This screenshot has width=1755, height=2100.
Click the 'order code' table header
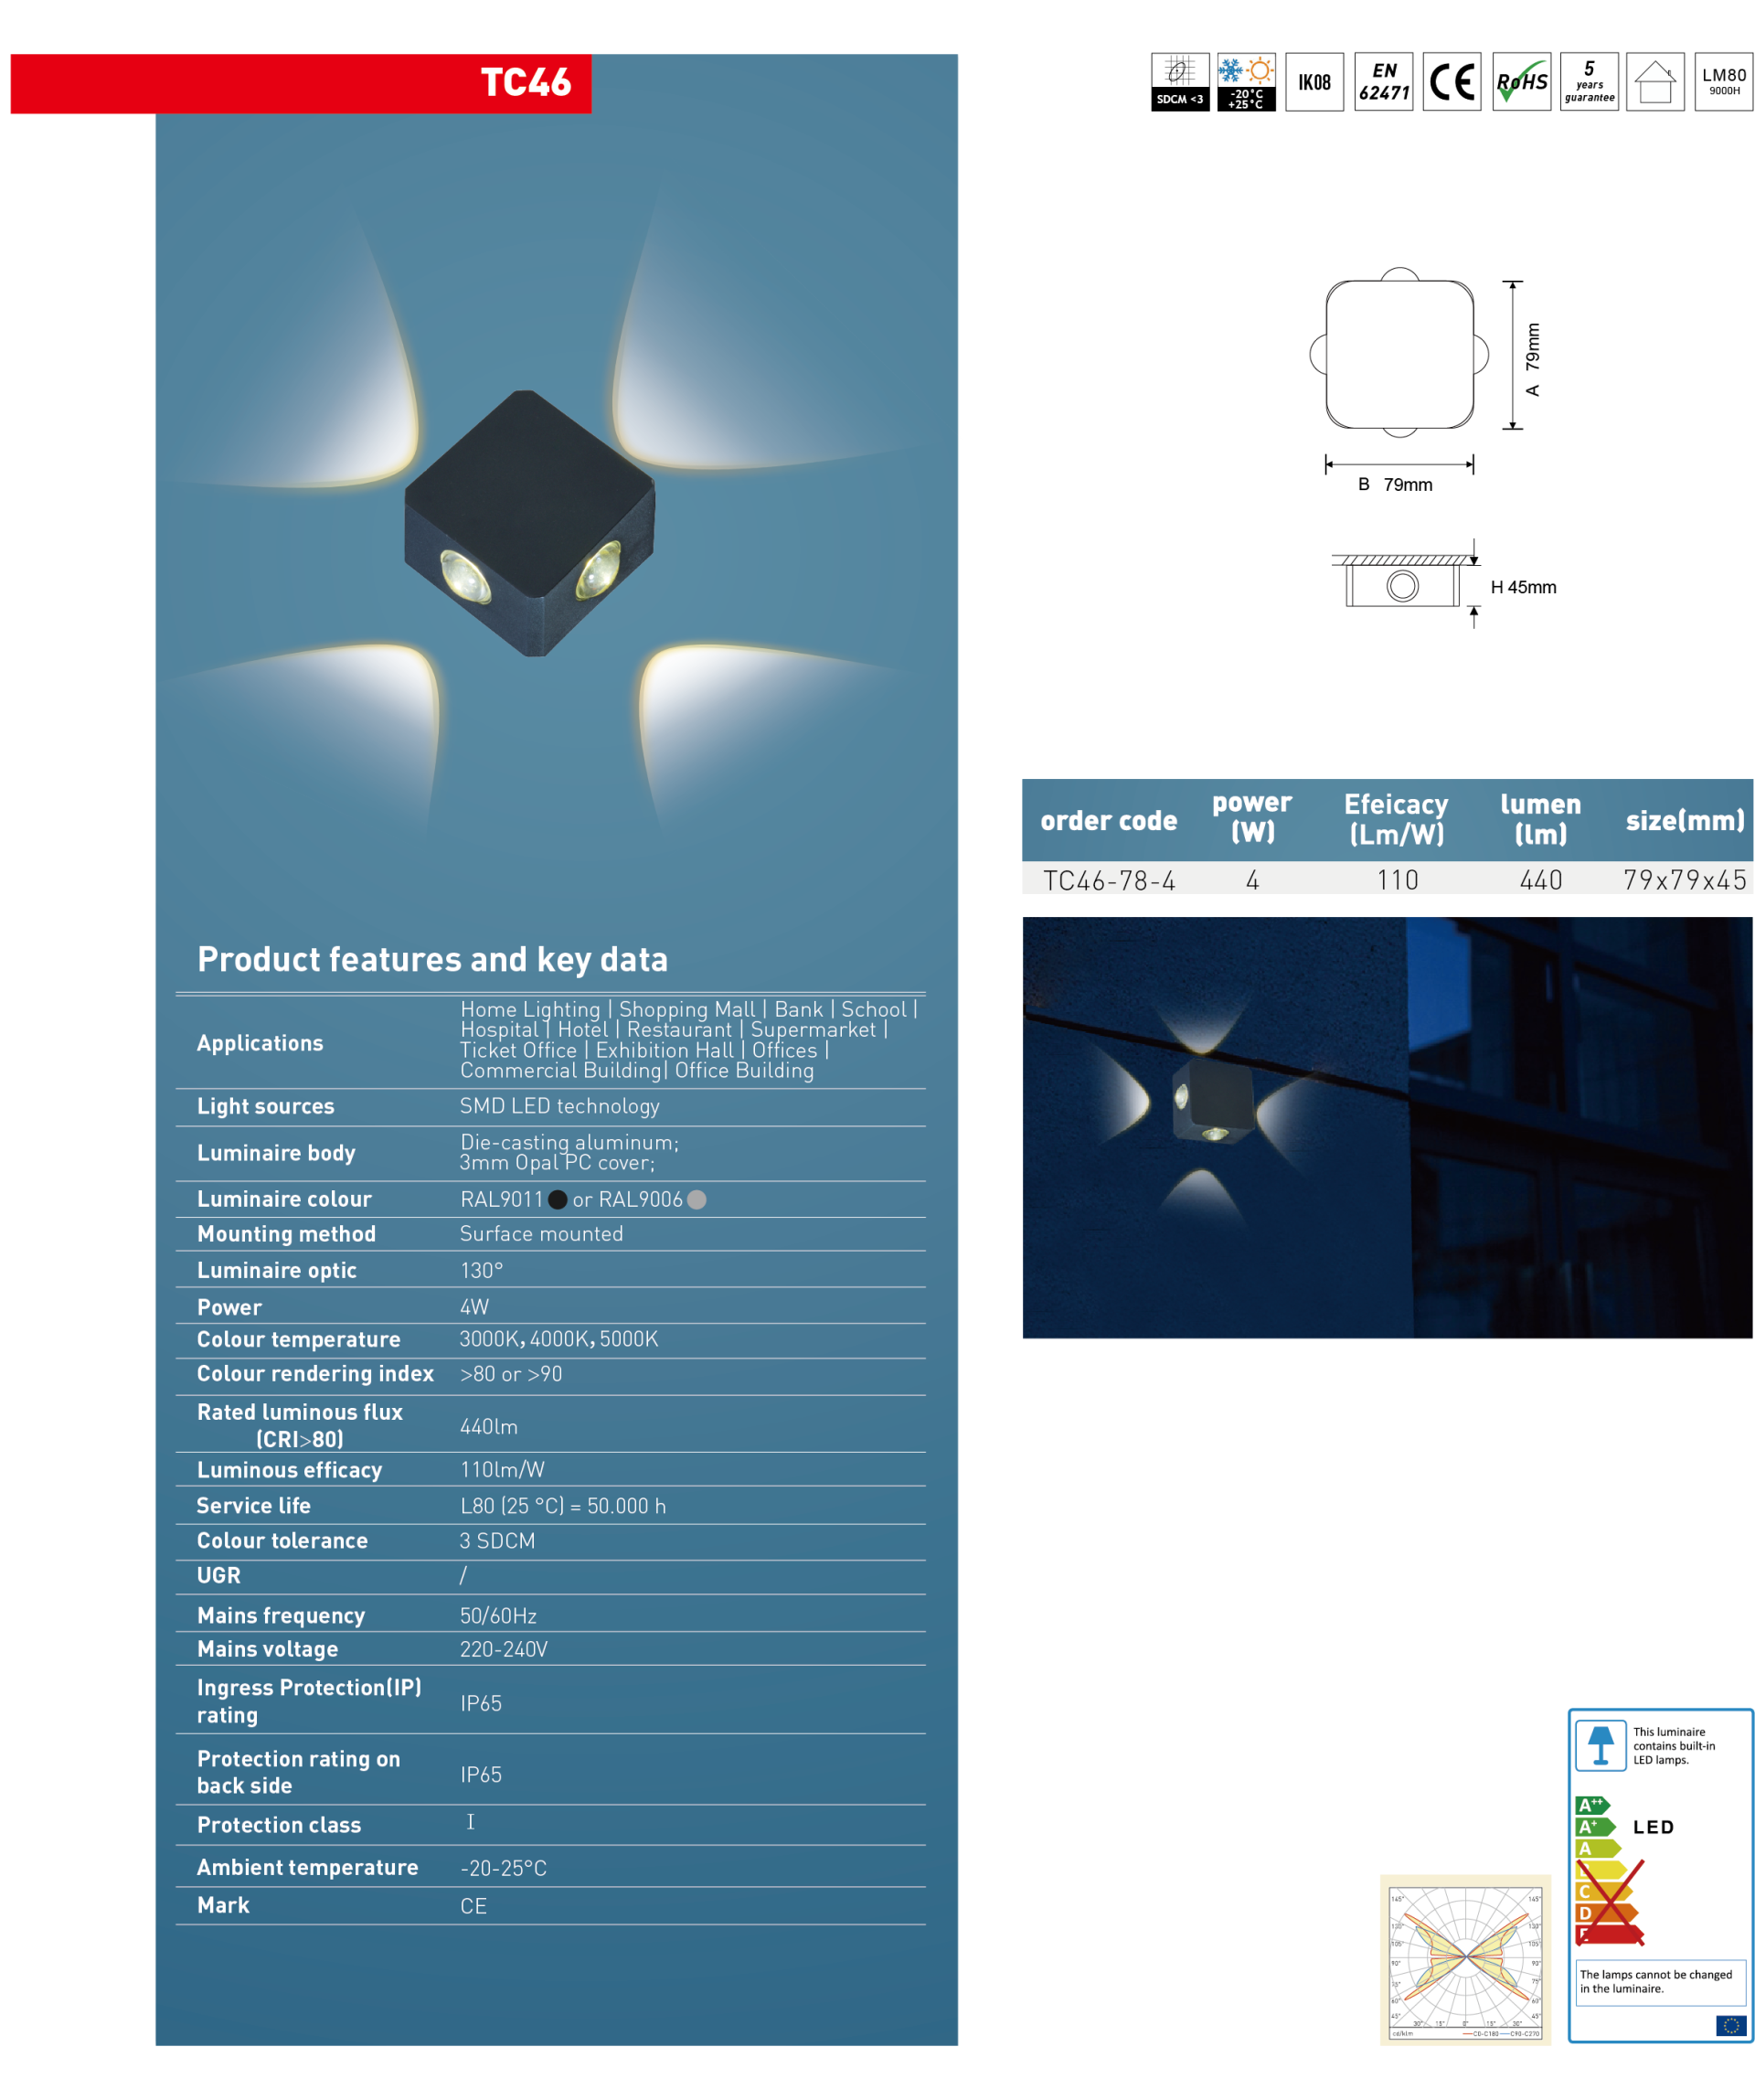tap(1108, 821)
